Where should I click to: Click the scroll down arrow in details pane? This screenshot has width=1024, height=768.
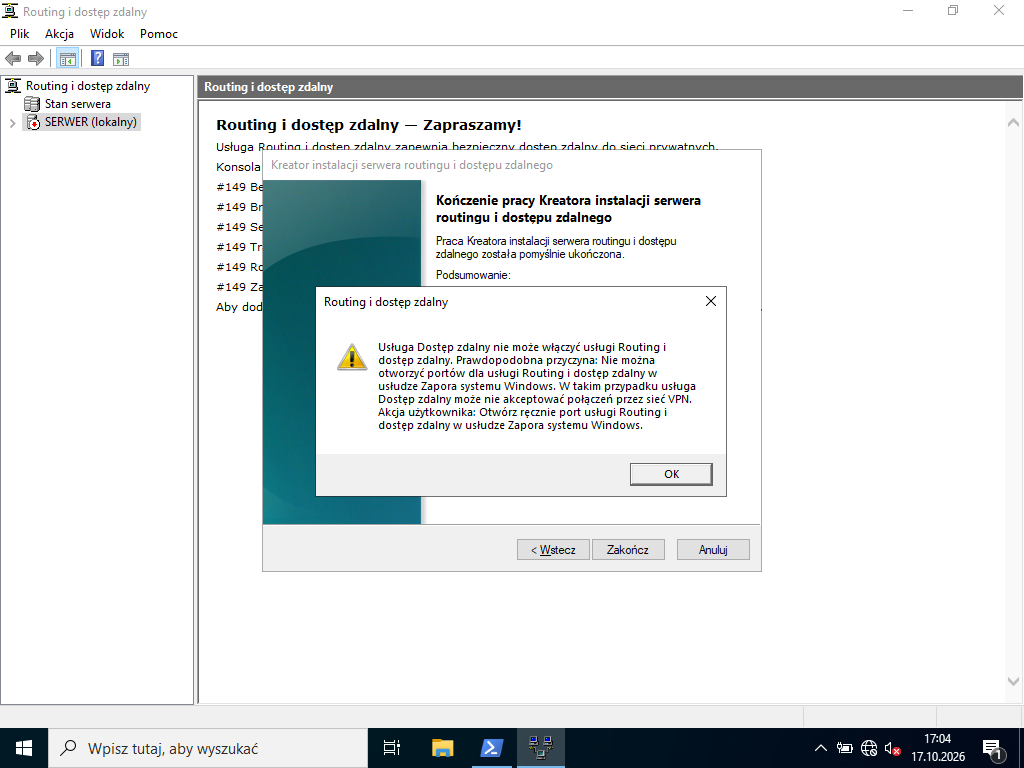(1013, 681)
